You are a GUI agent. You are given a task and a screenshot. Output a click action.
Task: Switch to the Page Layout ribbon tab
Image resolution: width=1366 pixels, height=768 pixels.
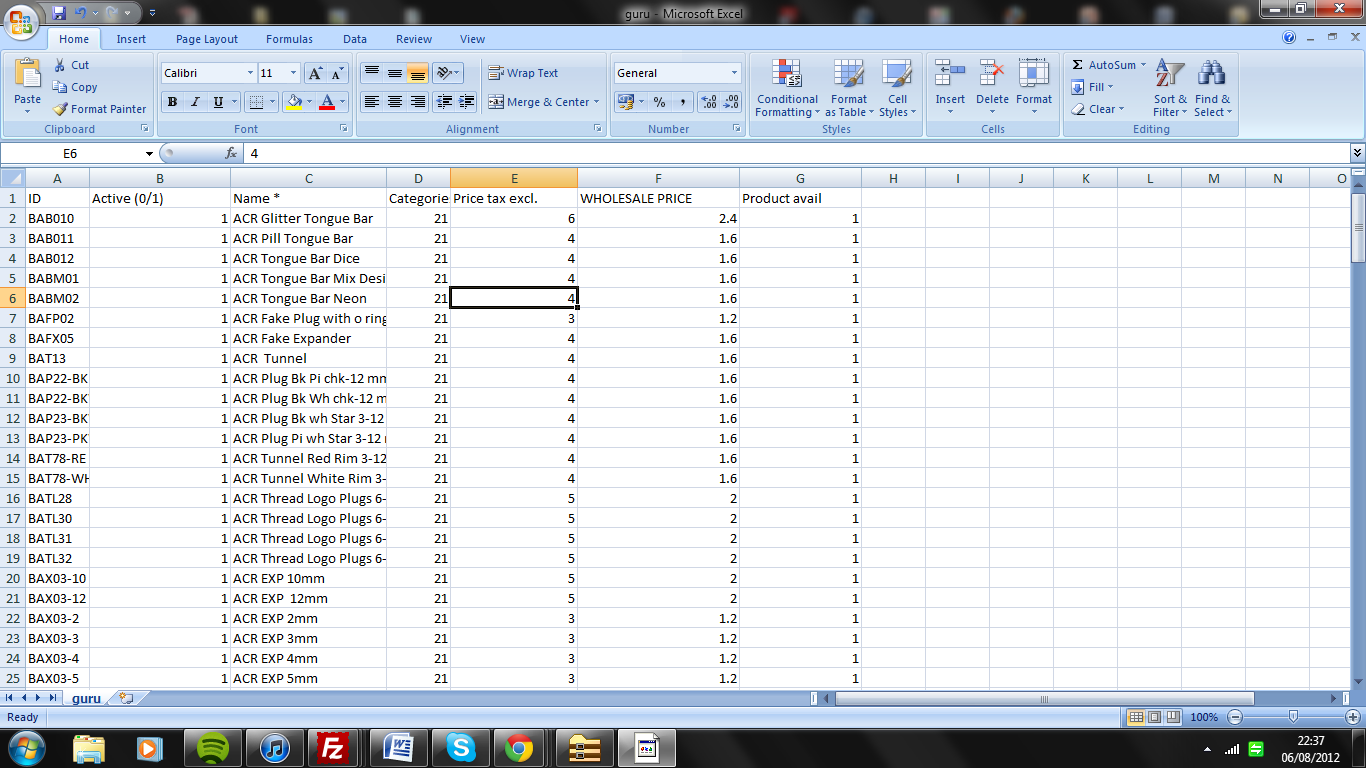pos(207,39)
